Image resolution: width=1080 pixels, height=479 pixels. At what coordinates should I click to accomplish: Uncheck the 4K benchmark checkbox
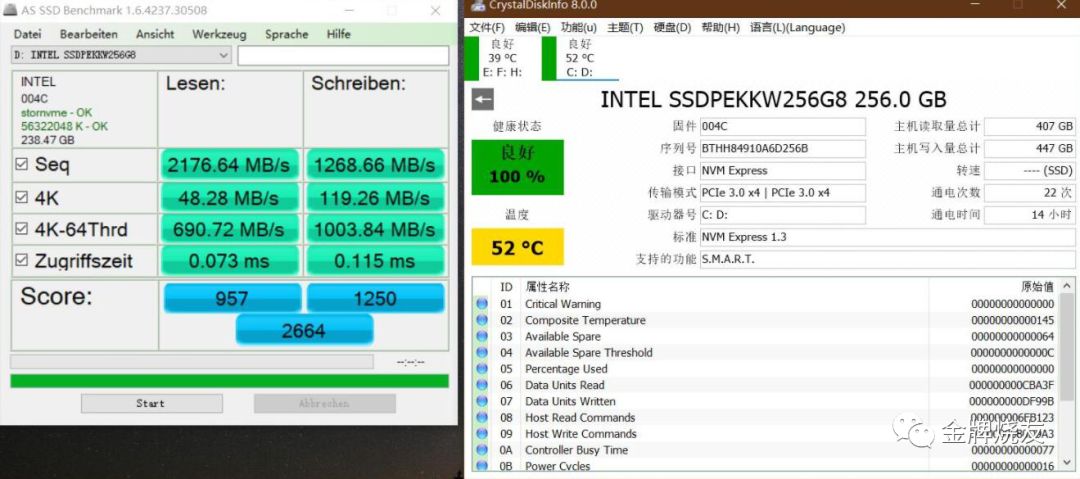[x=21, y=198]
